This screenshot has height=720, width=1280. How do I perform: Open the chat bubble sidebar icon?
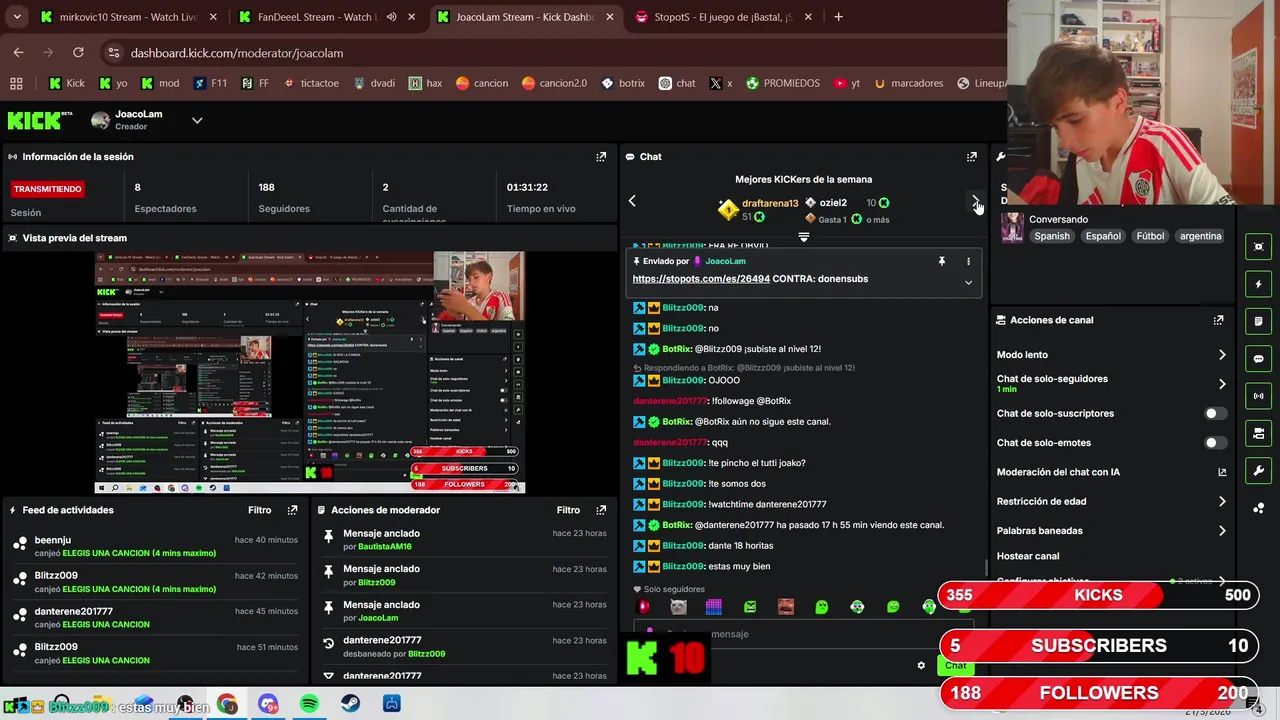(x=1258, y=359)
